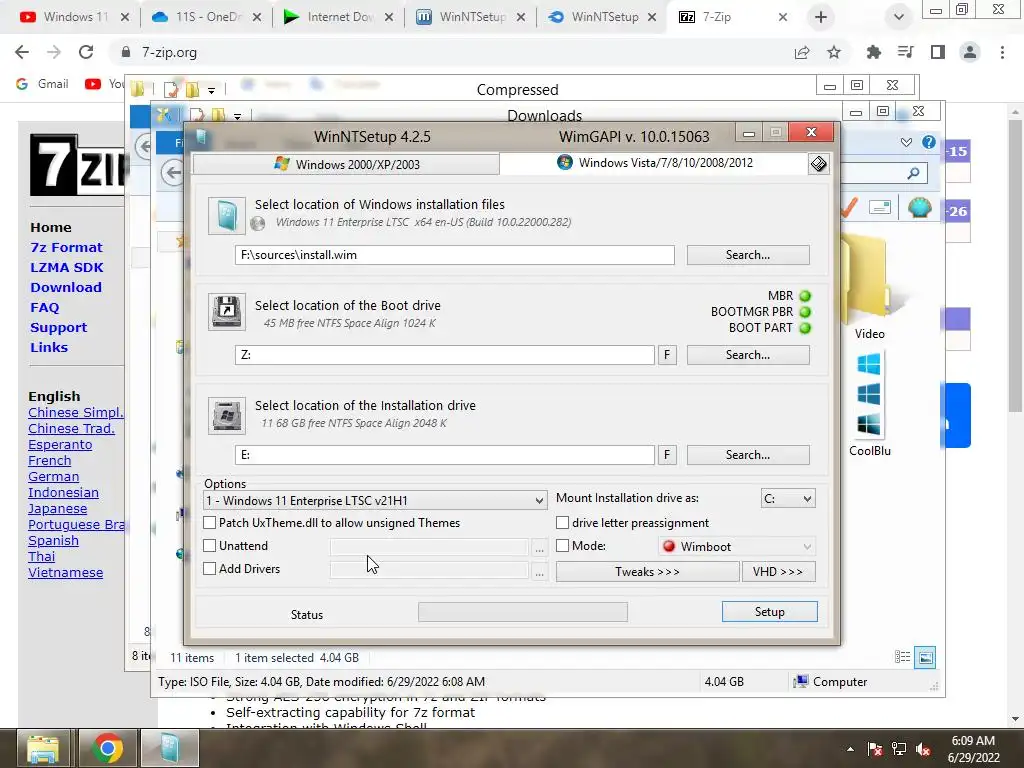Image resolution: width=1024 pixels, height=768 pixels.
Task: Open the WinNTSetup tools diamond icon
Action: coord(818,164)
